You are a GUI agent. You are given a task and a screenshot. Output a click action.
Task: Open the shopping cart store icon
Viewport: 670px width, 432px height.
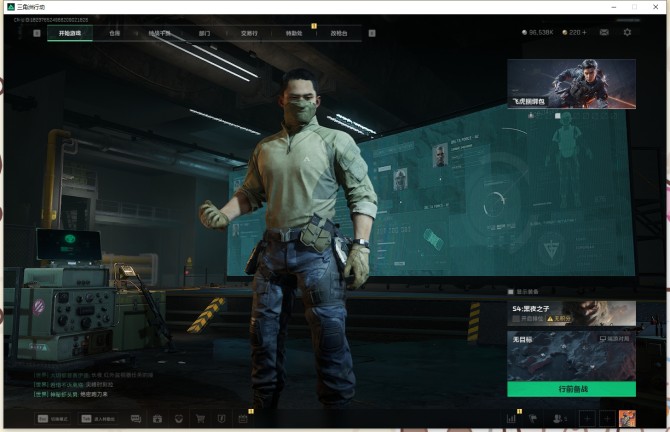tap(200, 419)
